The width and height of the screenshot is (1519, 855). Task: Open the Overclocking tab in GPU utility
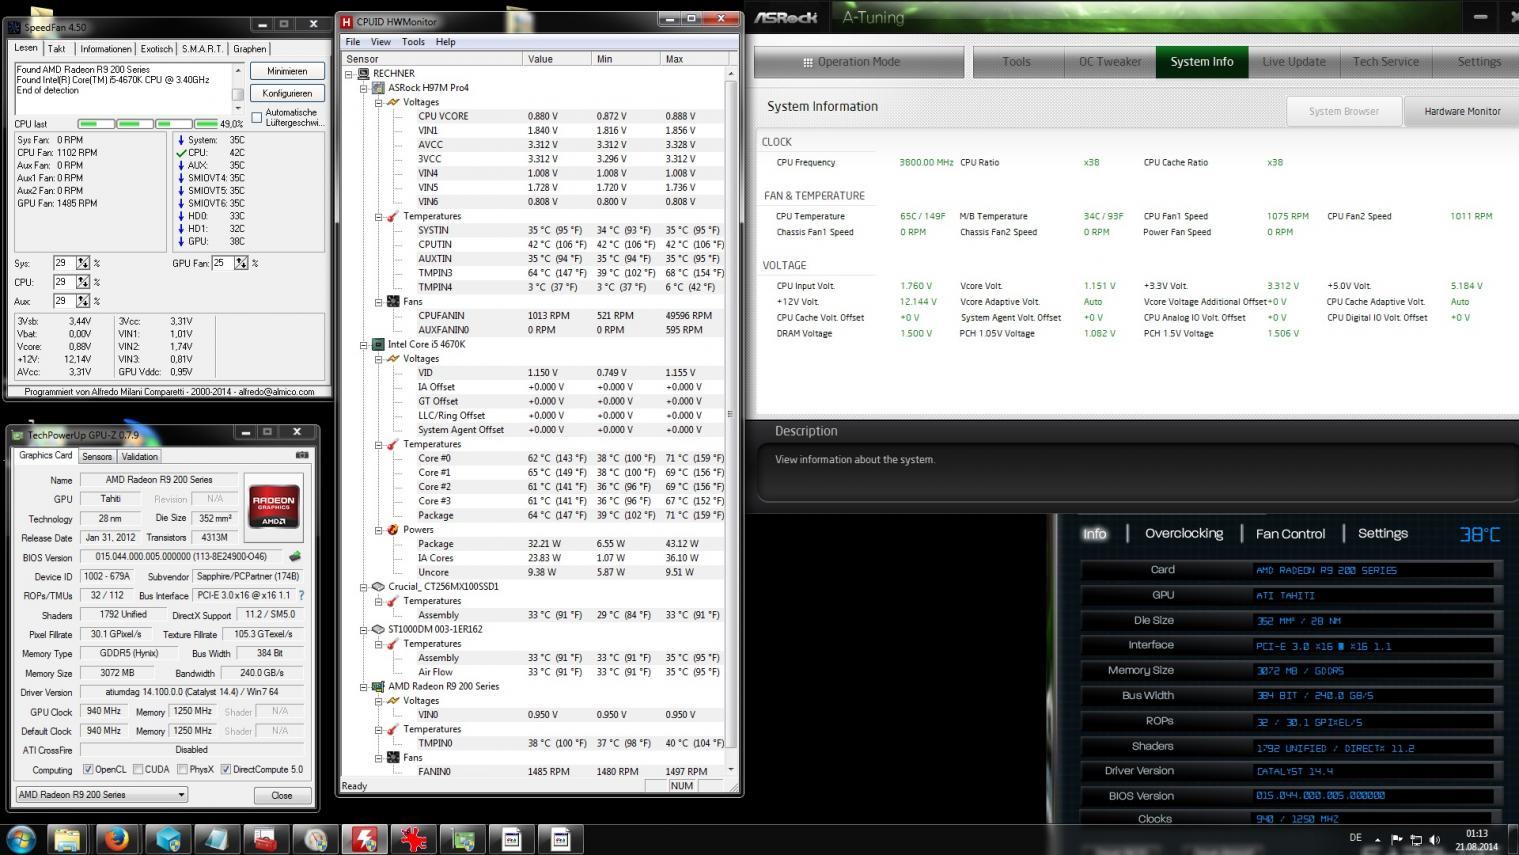[1184, 534]
